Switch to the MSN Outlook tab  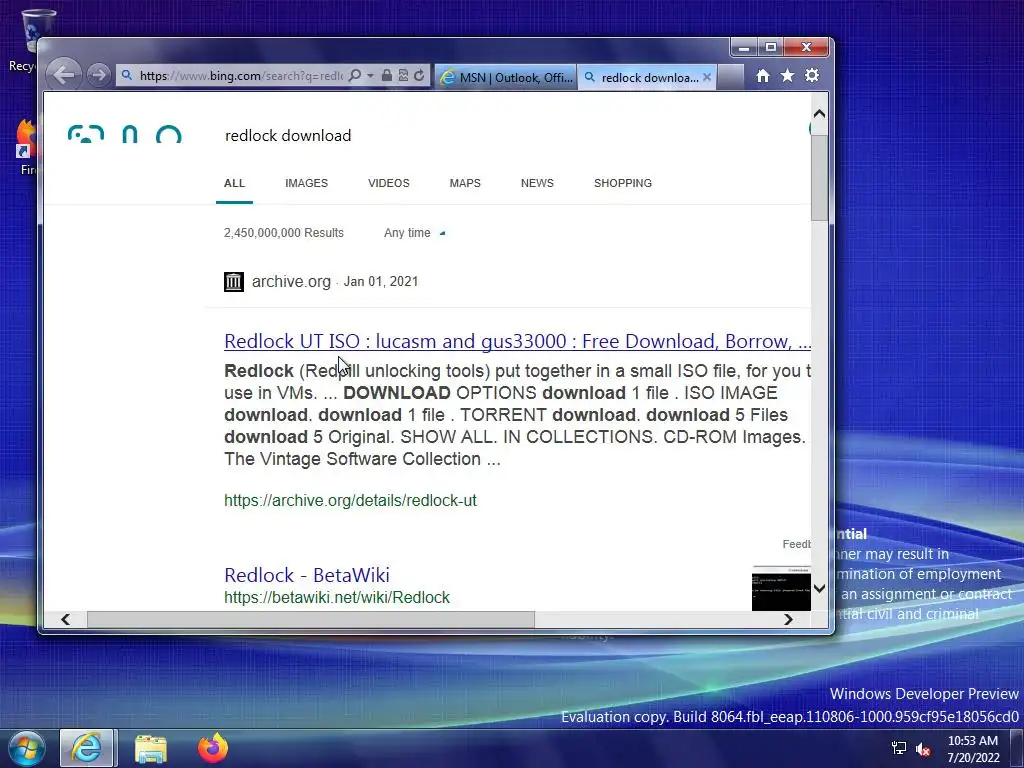tap(506, 77)
